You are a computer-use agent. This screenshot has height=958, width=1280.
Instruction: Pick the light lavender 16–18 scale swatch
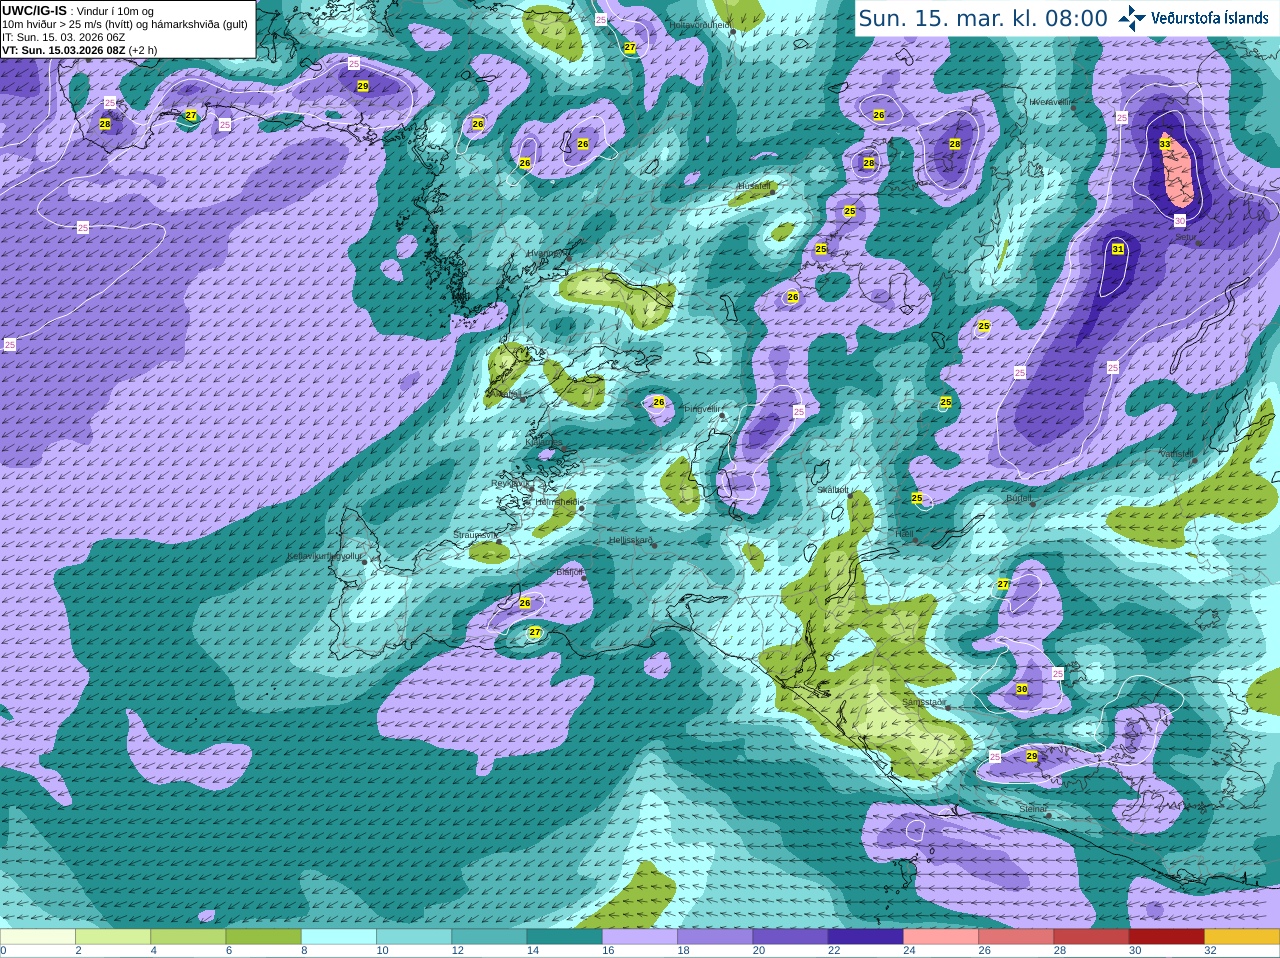[x=640, y=936]
